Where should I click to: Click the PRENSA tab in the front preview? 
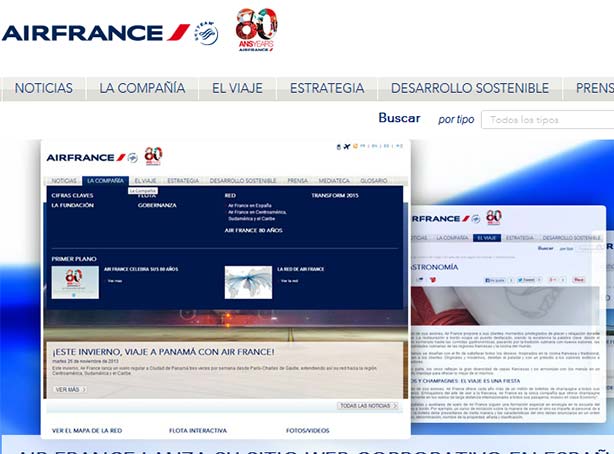[x=298, y=181]
